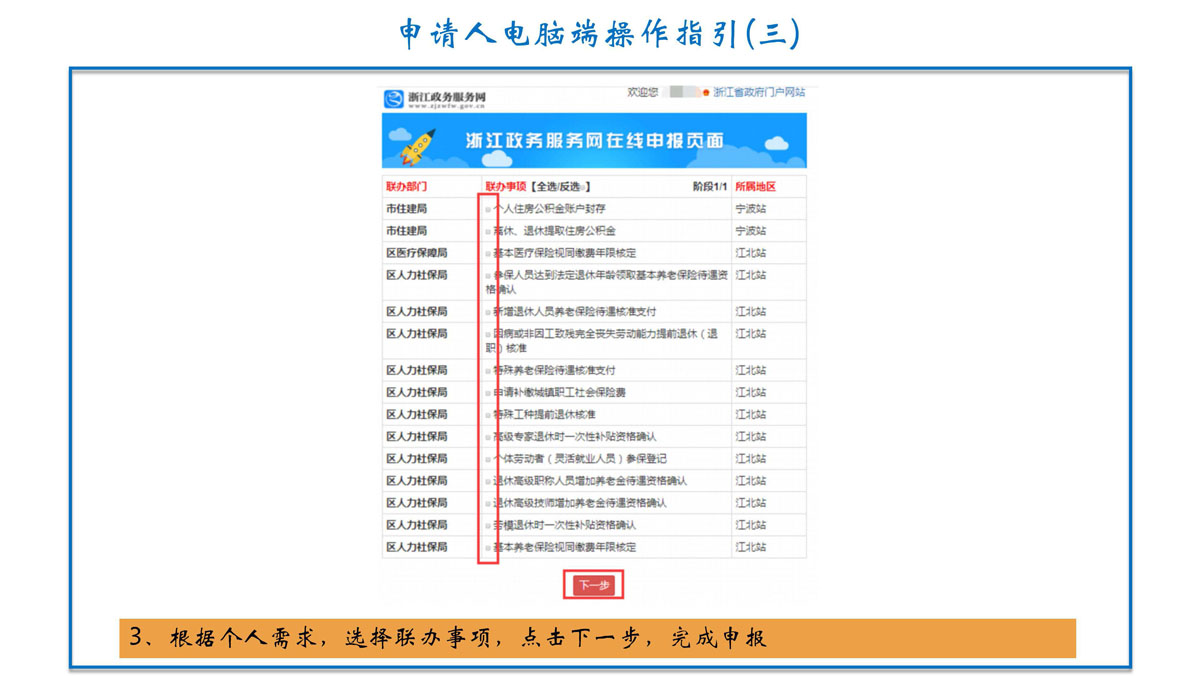
Task: Select 基本养老保险视同缴费年限核定 checkbox
Action: (489, 548)
